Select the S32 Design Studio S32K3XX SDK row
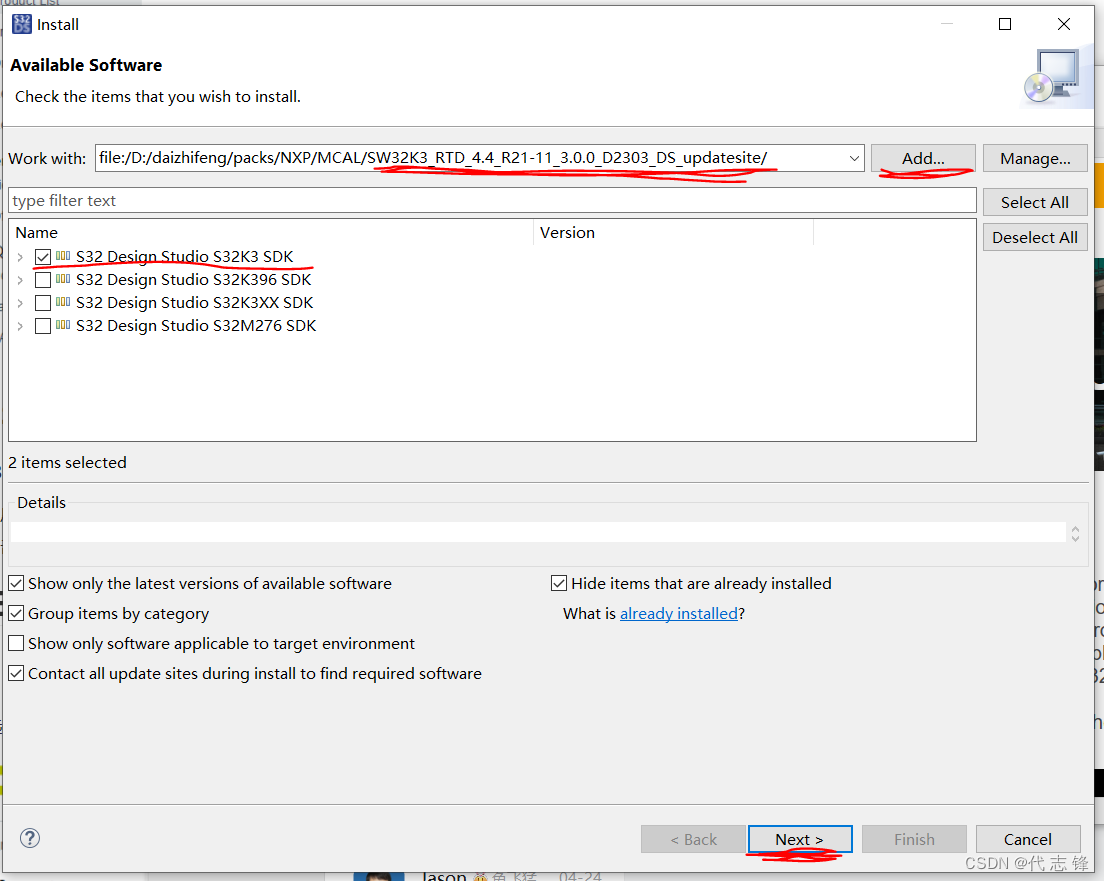1104x881 pixels. [x=194, y=303]
